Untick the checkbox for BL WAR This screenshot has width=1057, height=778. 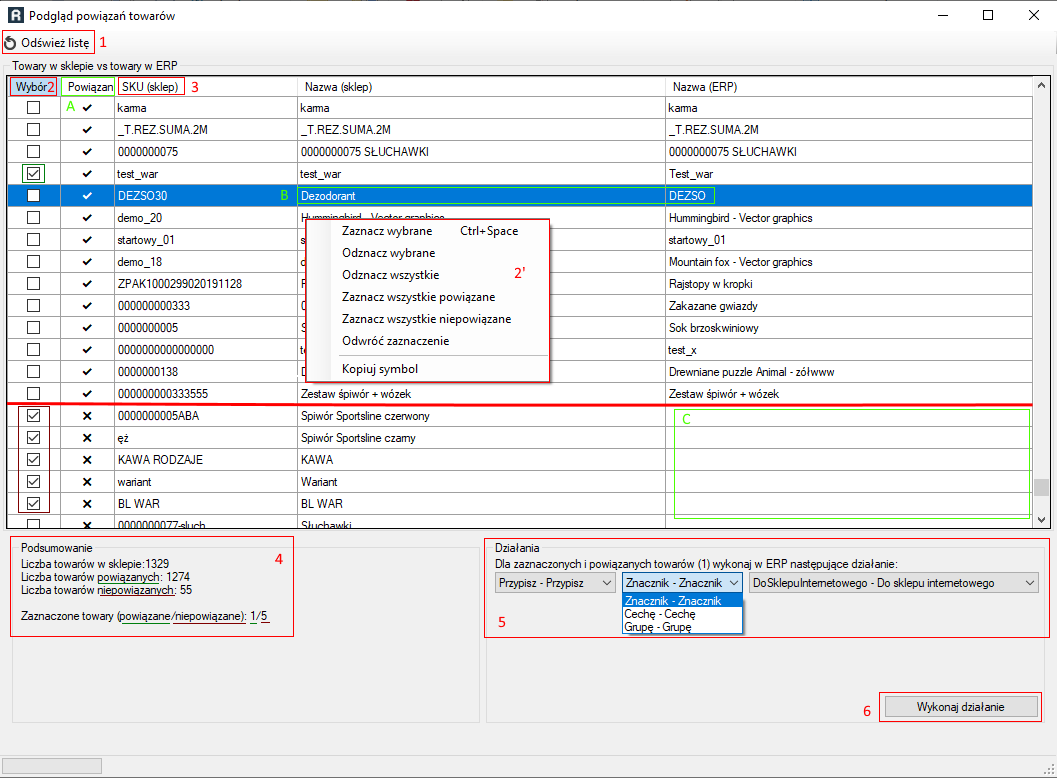tap(33, 504)
